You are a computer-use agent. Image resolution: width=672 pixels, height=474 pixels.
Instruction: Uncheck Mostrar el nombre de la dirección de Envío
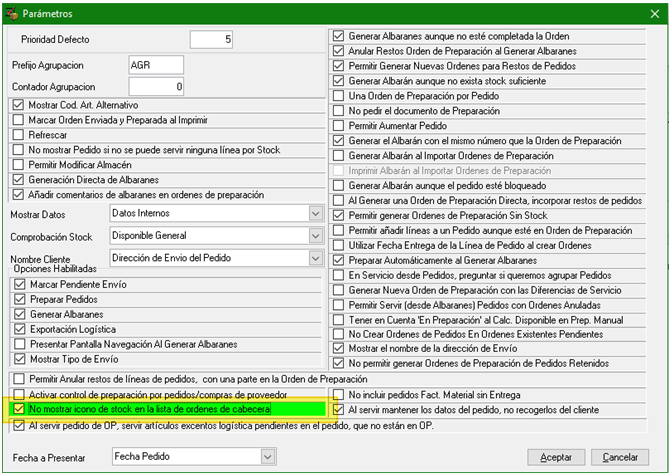point(339,348)
